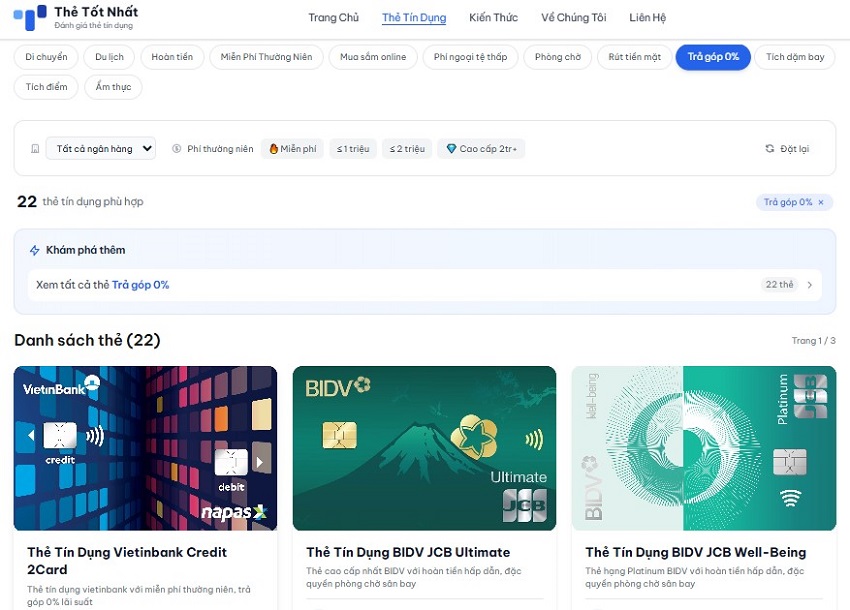The width and height of the screenshot is (850, 610).
Task: Click the Thẻ Tốt Nhất logo icon
Action: pos(30,17)
